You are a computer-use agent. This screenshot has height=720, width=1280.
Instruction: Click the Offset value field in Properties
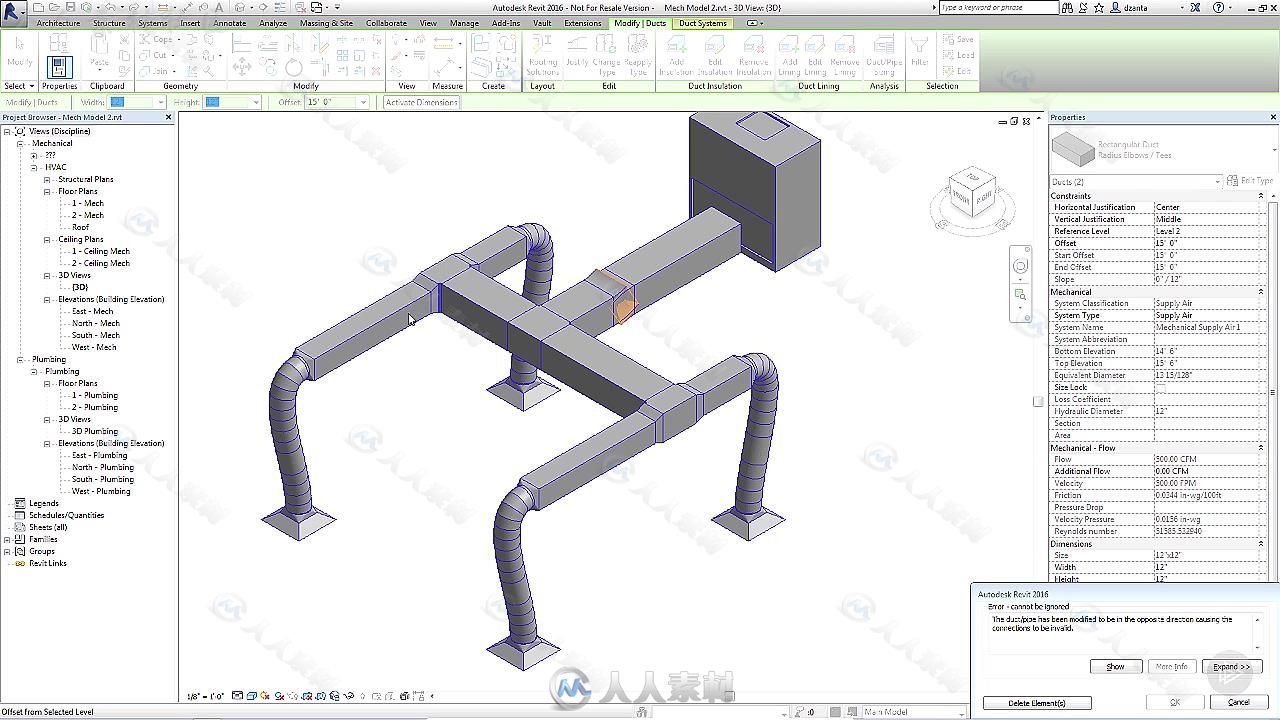pyautogui.click(x=1209, y=243)
